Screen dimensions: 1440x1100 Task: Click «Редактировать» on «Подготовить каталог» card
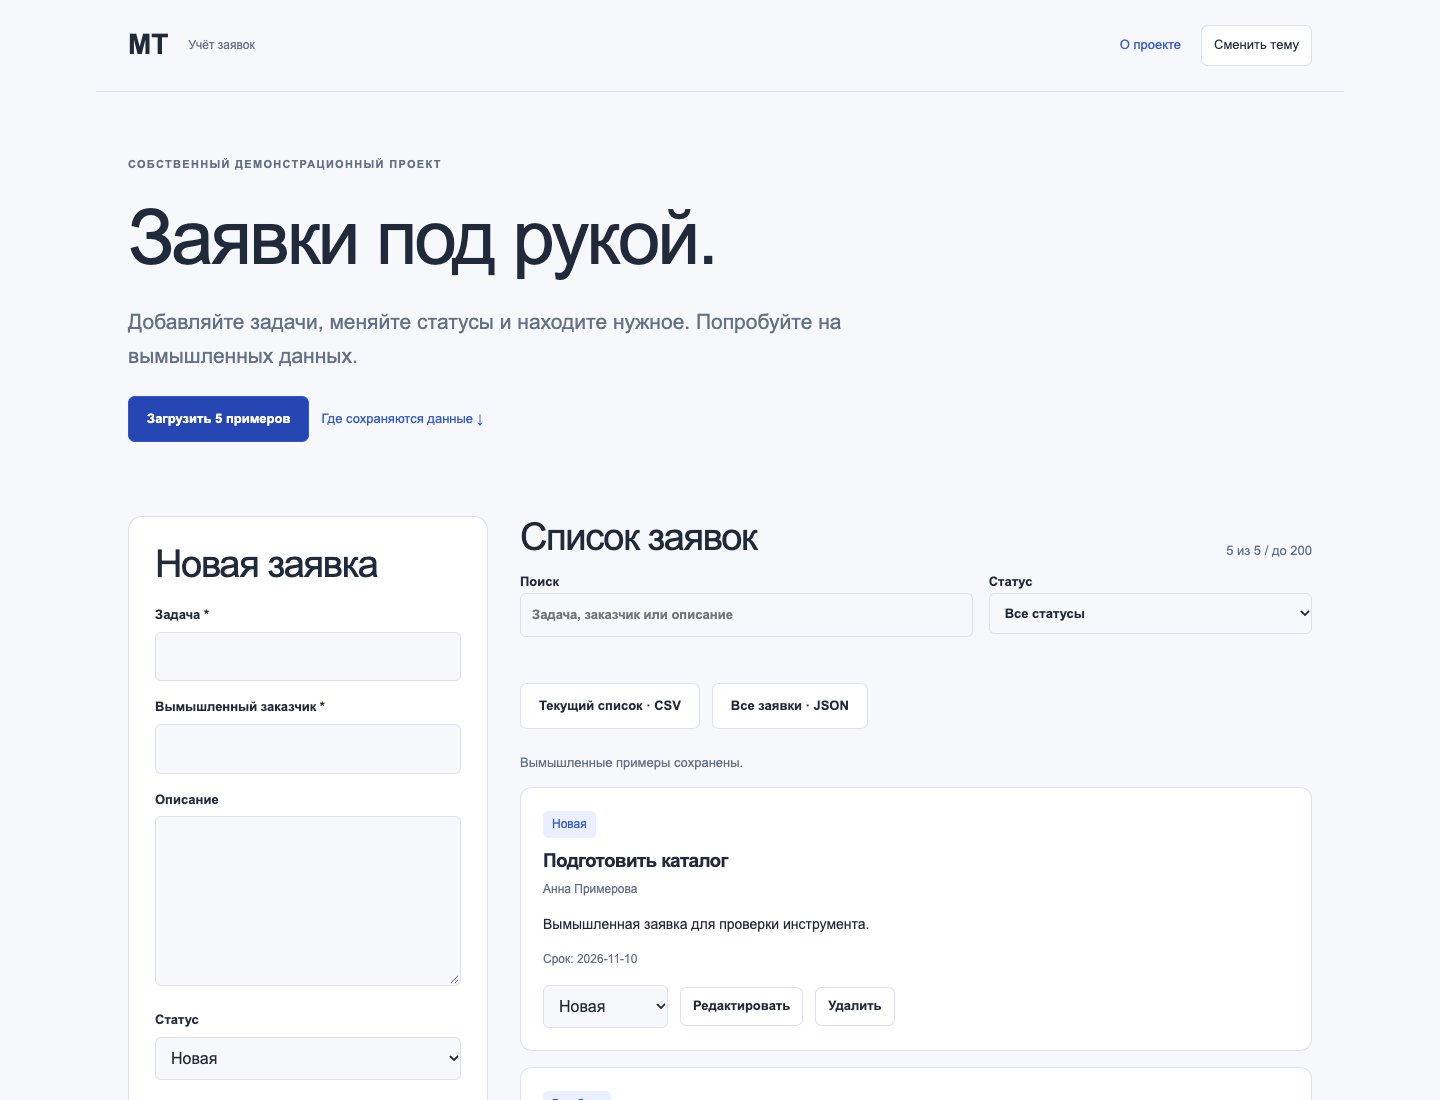[x=741, y=1006]
